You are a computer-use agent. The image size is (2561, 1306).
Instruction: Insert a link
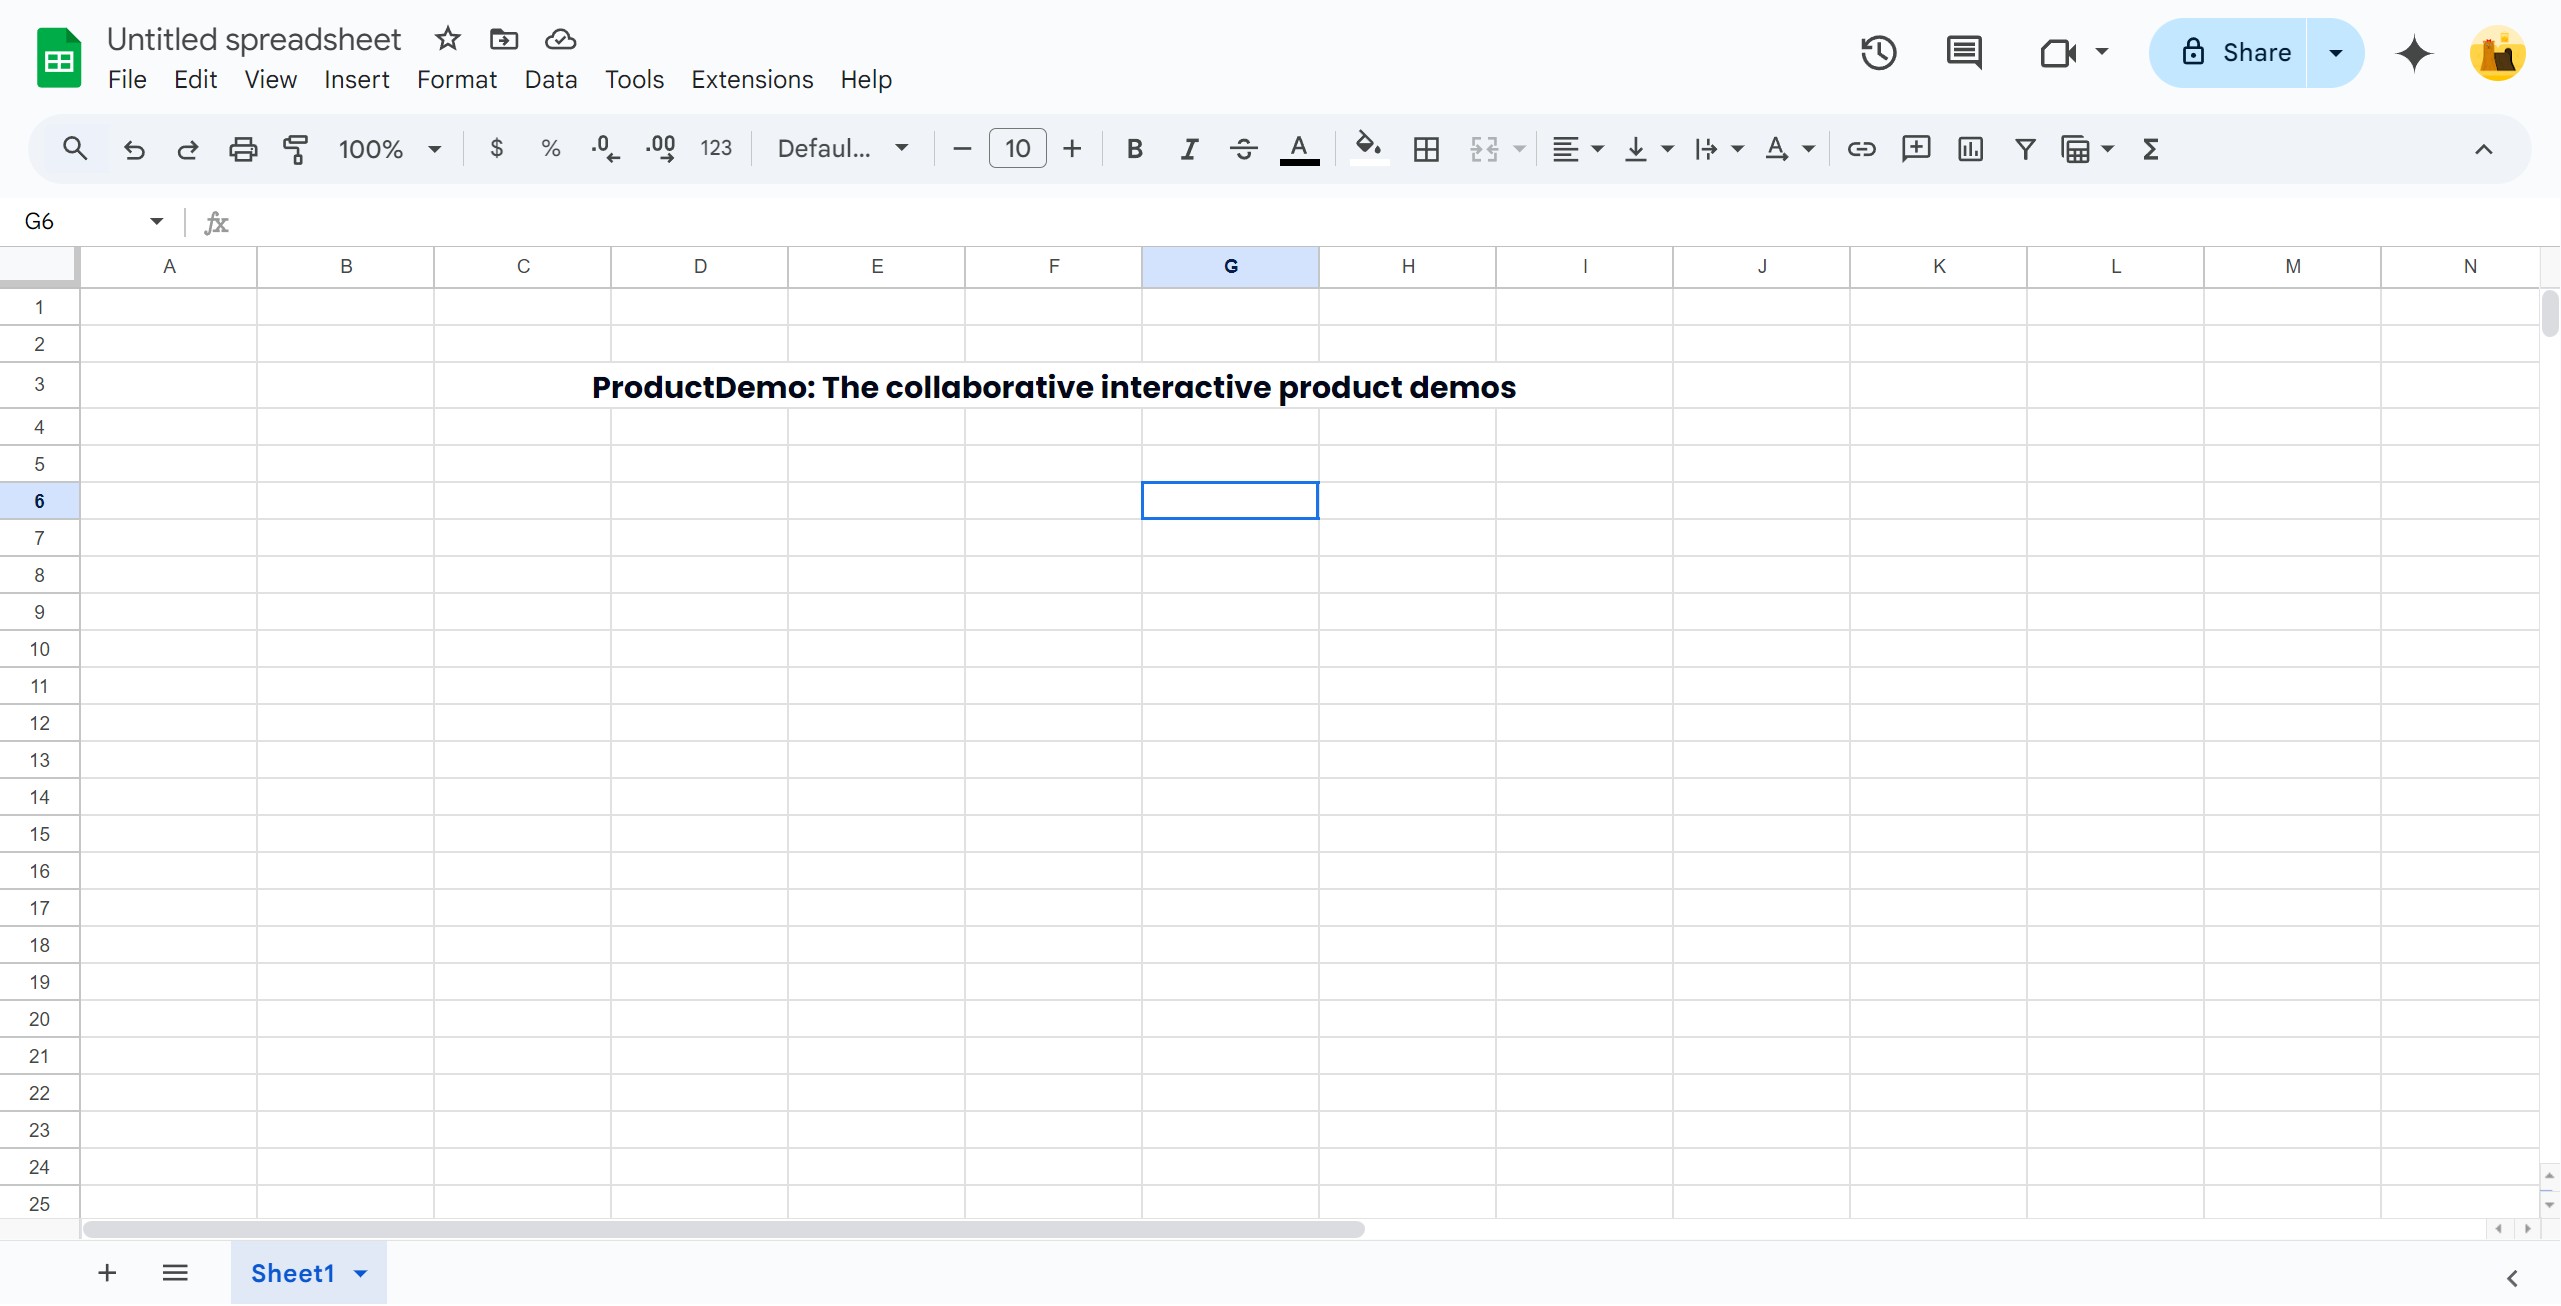[1861, 149]
